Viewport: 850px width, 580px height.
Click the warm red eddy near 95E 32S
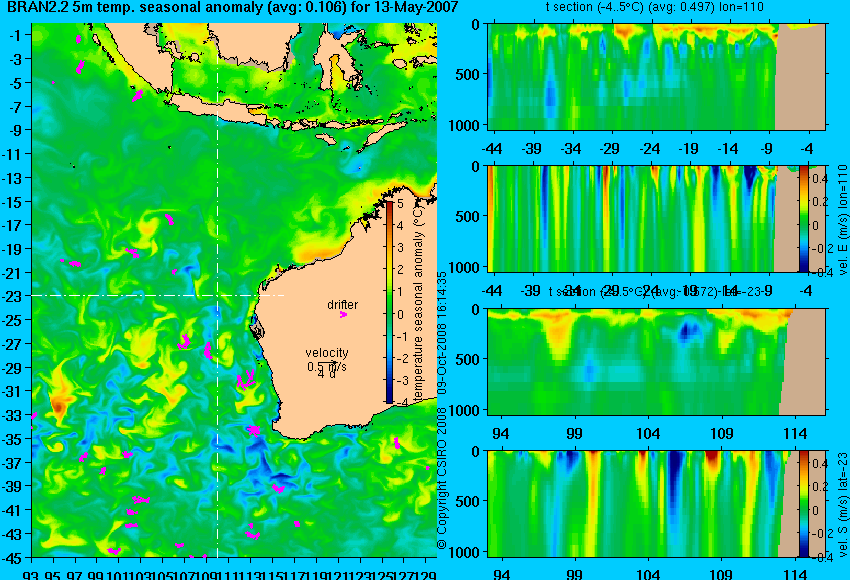58,404
